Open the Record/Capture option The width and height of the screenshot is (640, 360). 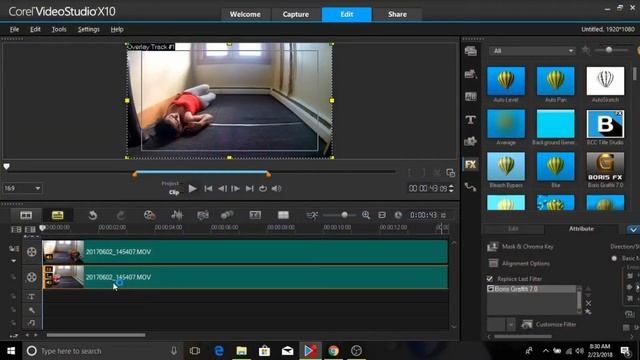coord(149,215)
